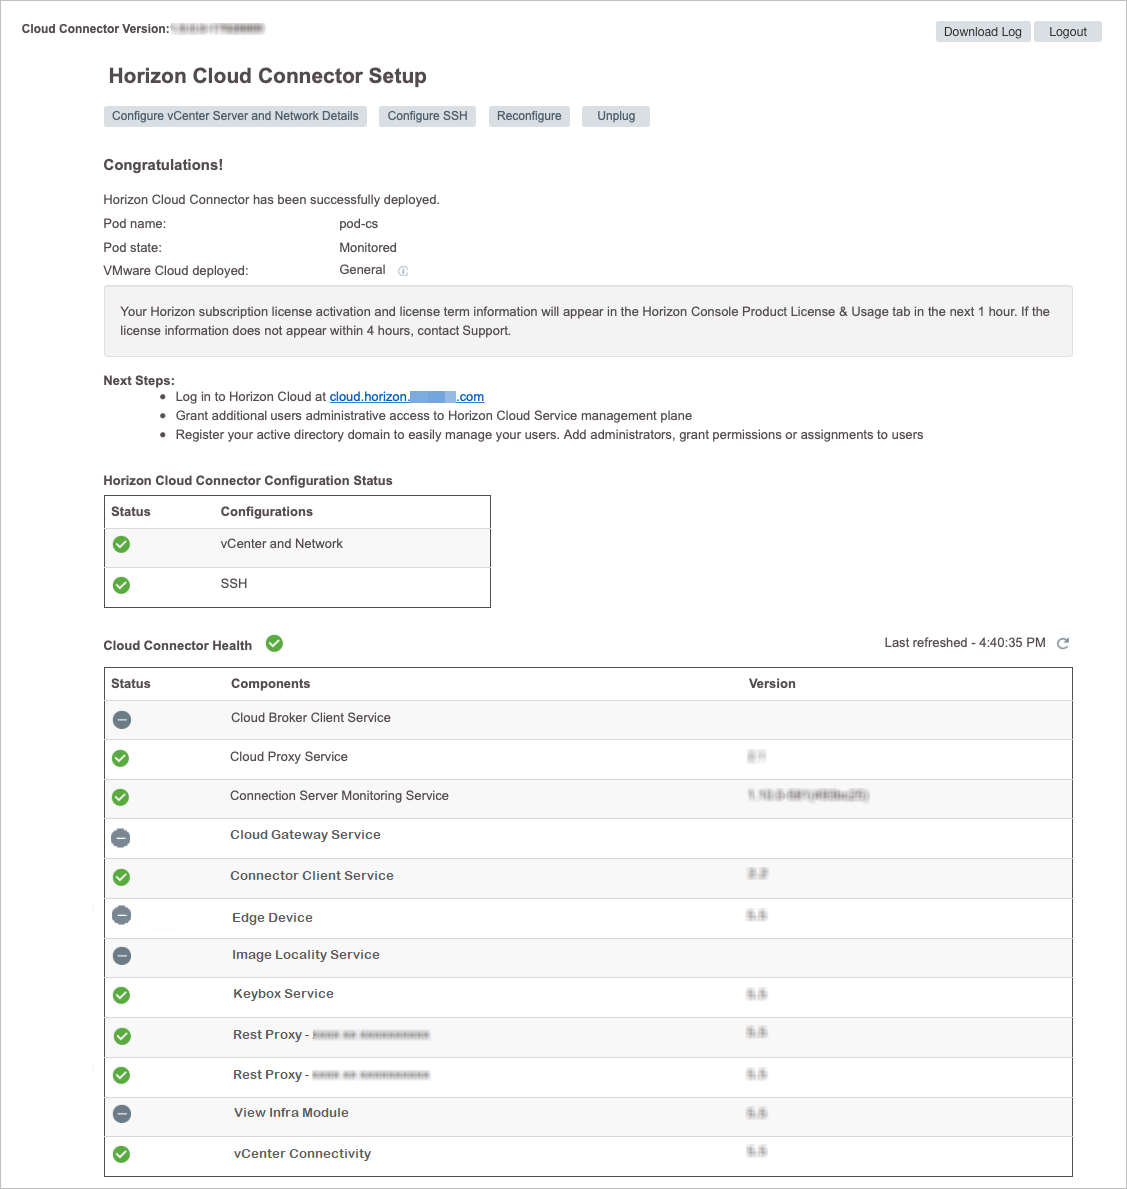Open Configure vCenter Server and Network Details
The height and width of the screenshot is (1189, 1127).
[235, 116]
